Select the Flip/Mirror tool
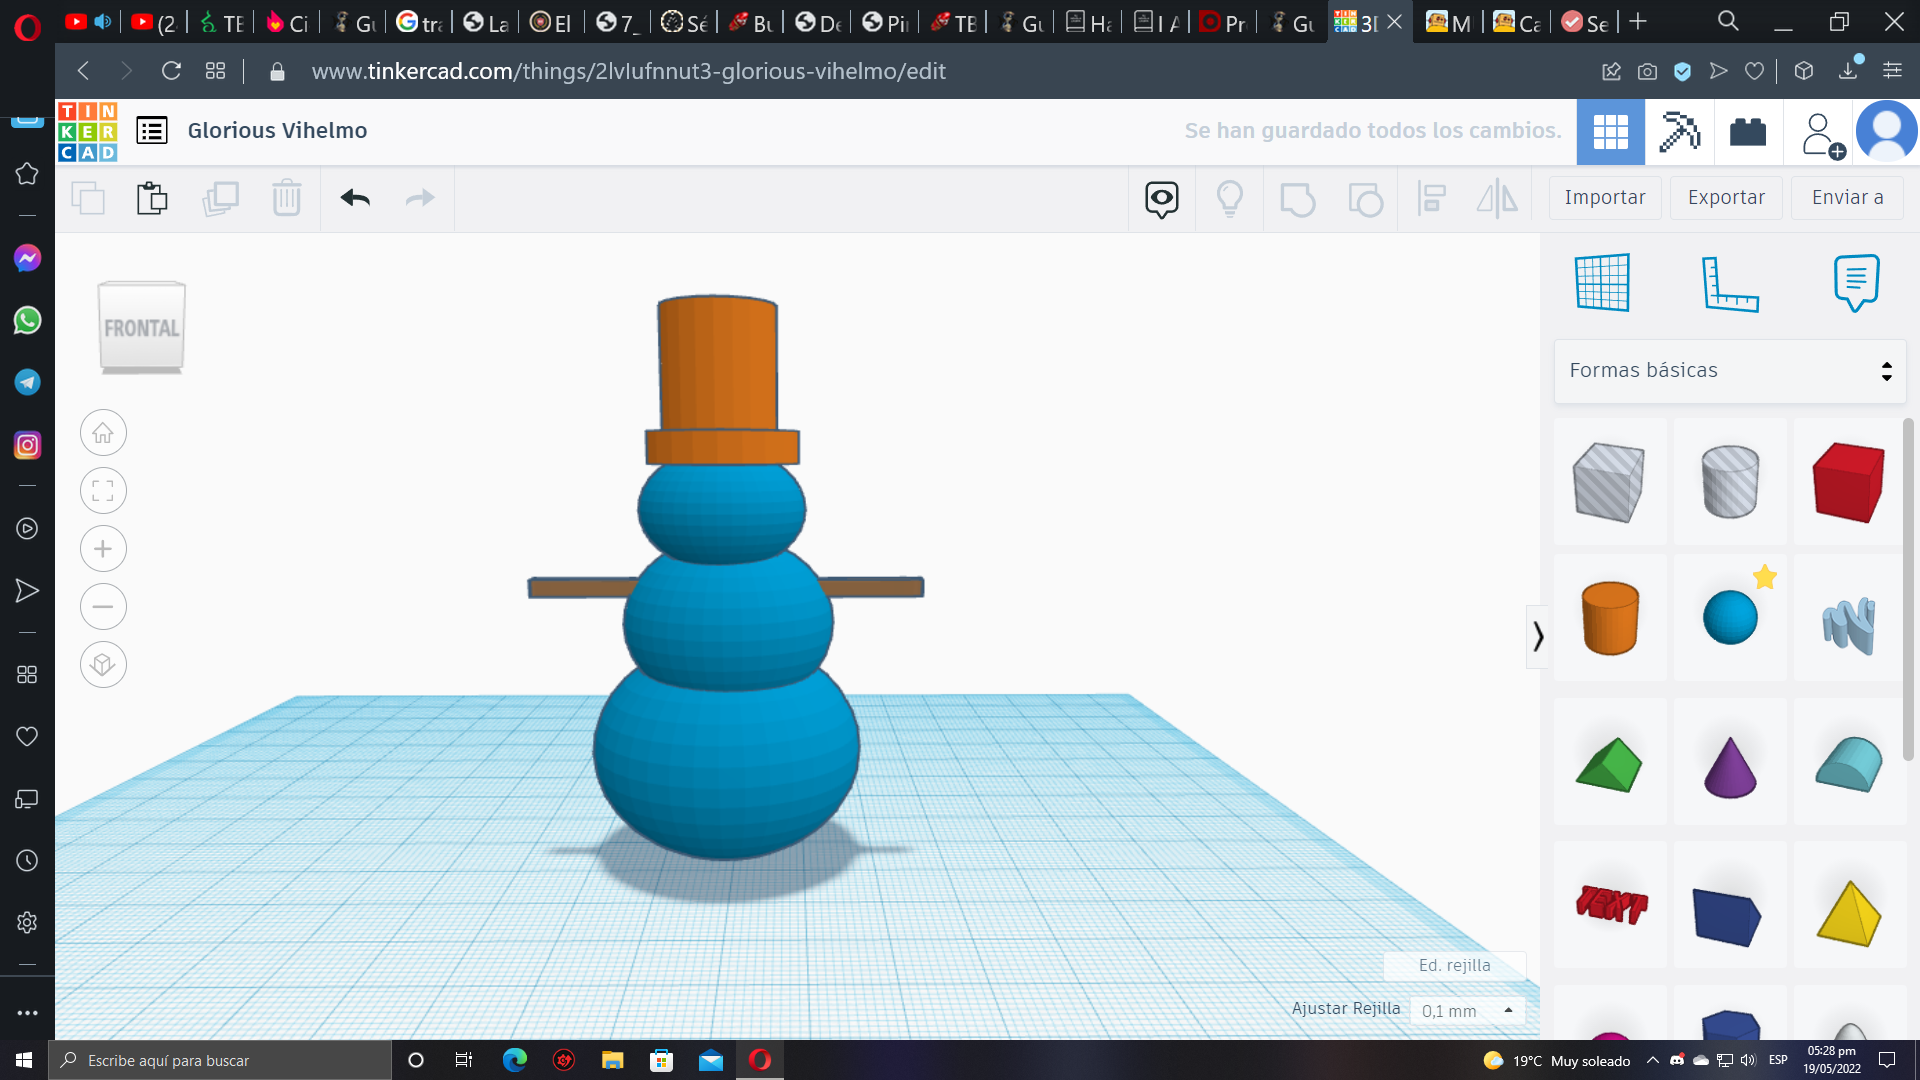Screen dimensions: 1920x1080 1497,198
